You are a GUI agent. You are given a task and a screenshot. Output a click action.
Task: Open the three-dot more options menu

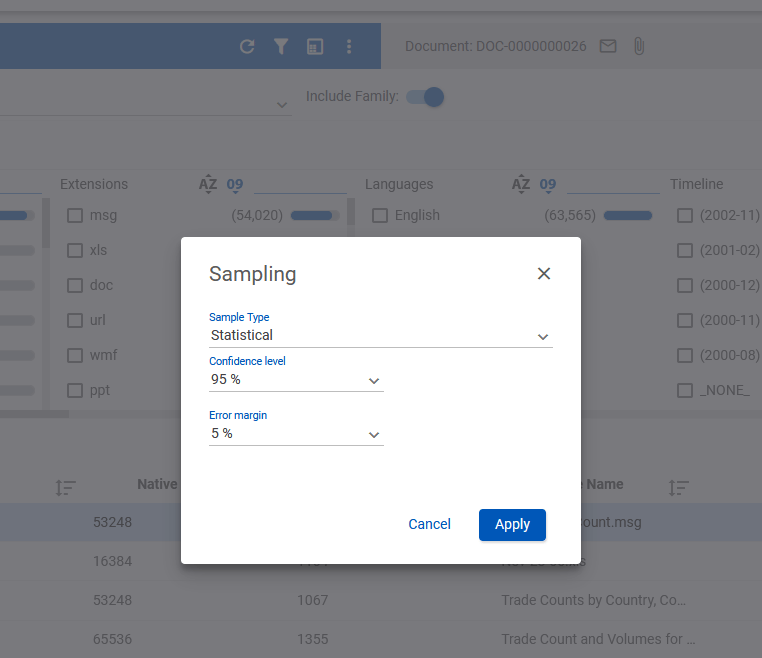(x=349, y=47)
